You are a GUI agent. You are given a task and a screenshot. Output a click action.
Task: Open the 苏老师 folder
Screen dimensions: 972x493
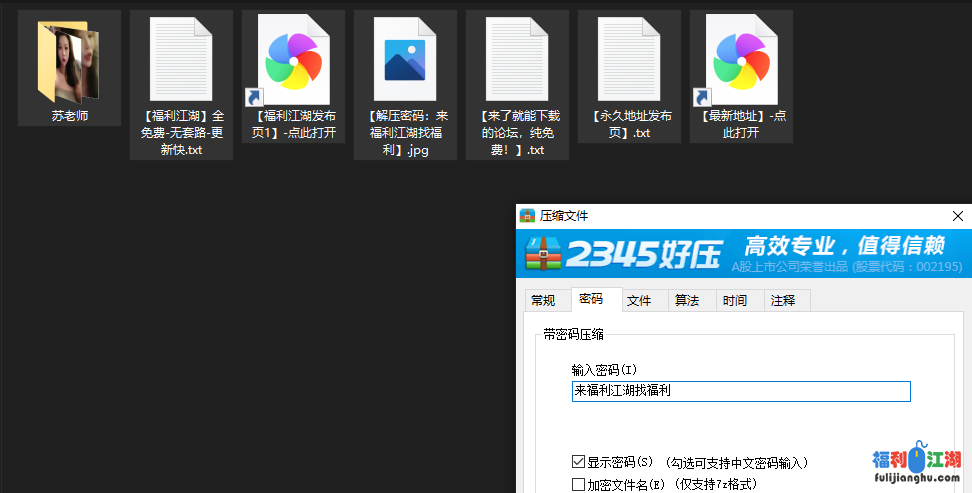pyautogui.click(x=69, y=63)
